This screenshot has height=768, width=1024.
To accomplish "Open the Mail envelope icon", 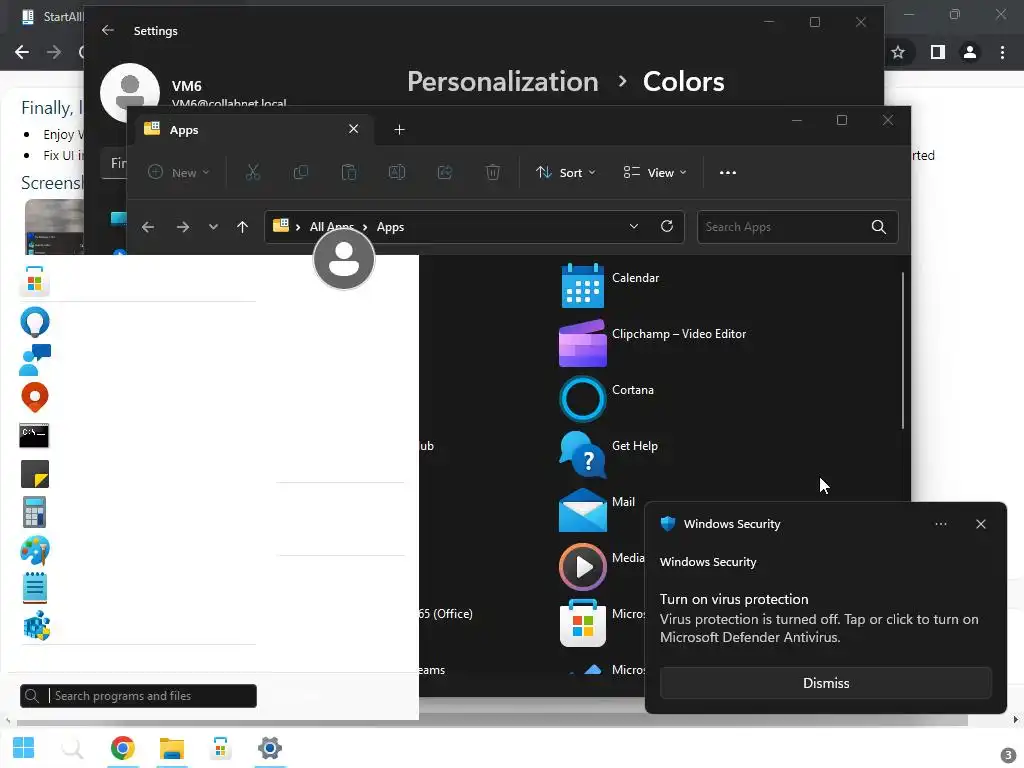I will (x=583, y=510).
